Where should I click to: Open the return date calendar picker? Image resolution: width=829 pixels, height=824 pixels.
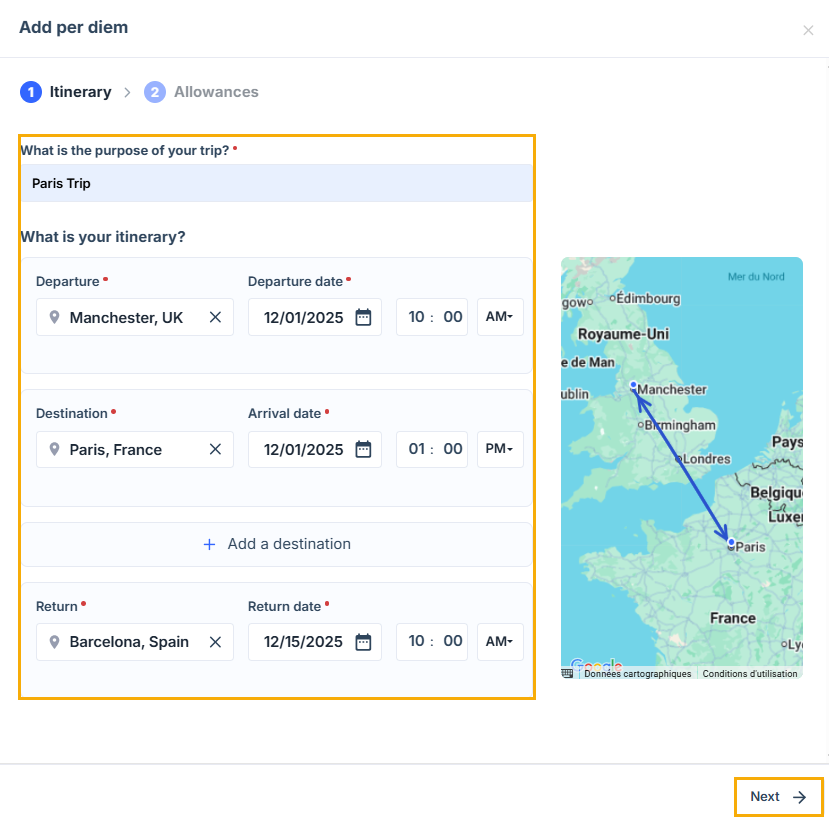tap(363, 642)
